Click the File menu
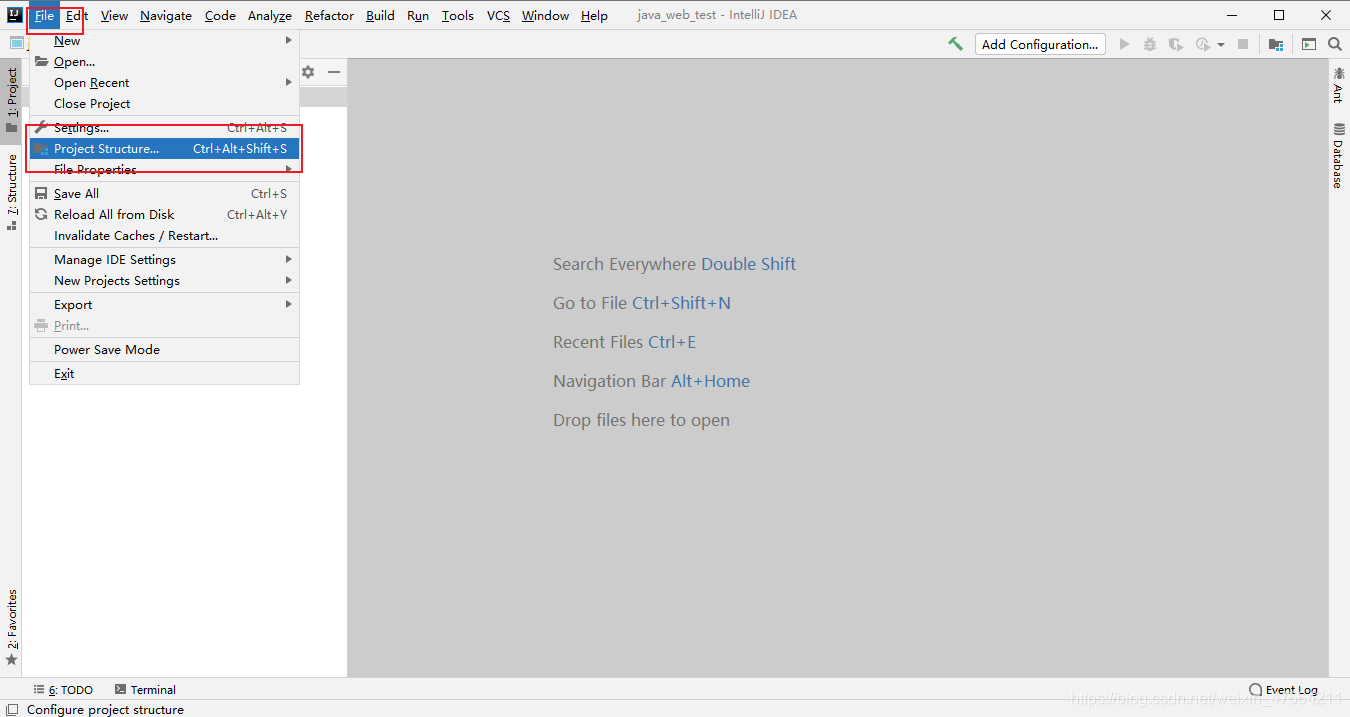This screenshot has width=1350, height=717. pyautogui.click(x=44, y=15)
